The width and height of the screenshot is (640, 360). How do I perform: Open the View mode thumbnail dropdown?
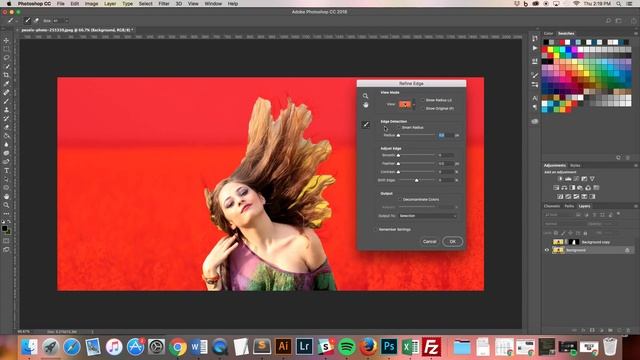tap(407, 104)
